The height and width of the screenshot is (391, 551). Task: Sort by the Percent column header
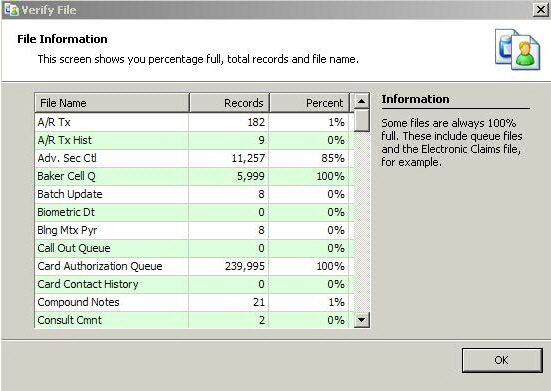click(x=309, y=103)
